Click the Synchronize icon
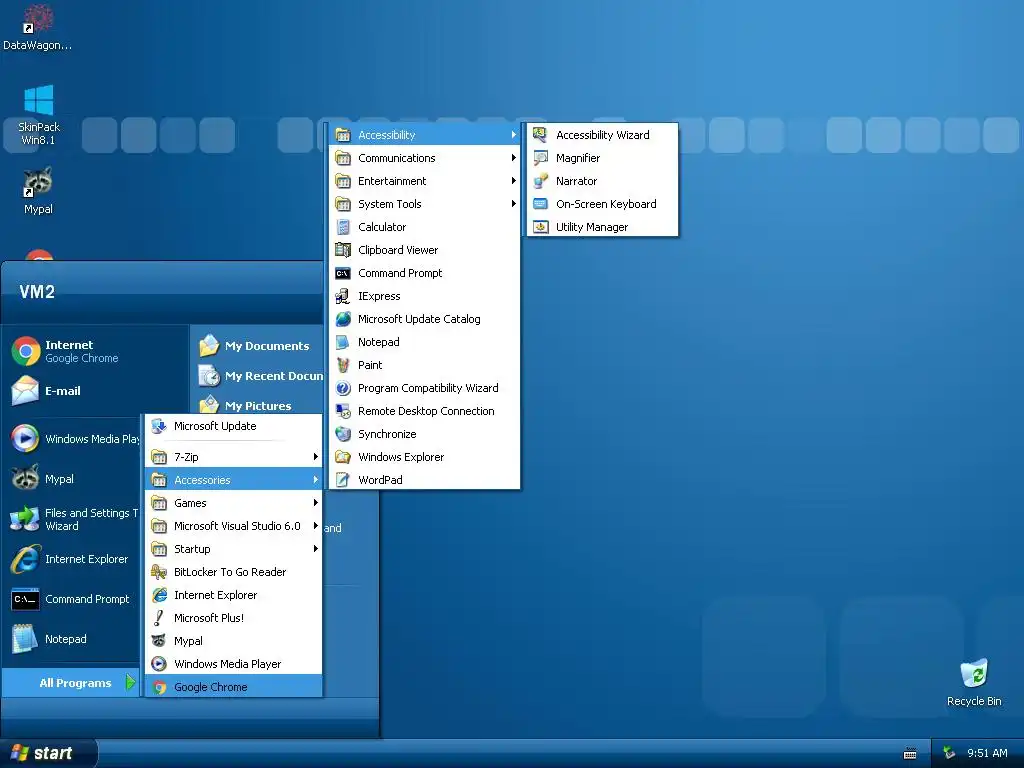The image size is (1024, 768). tap(343, 434)
